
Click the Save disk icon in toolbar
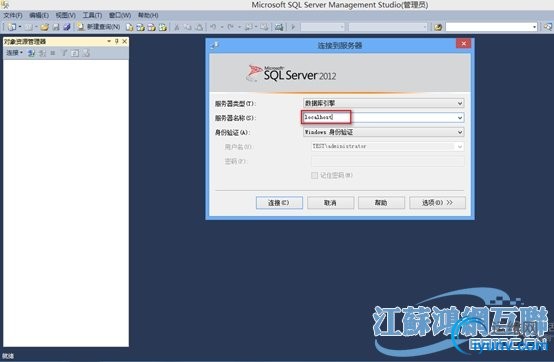(x=56, y=27)
